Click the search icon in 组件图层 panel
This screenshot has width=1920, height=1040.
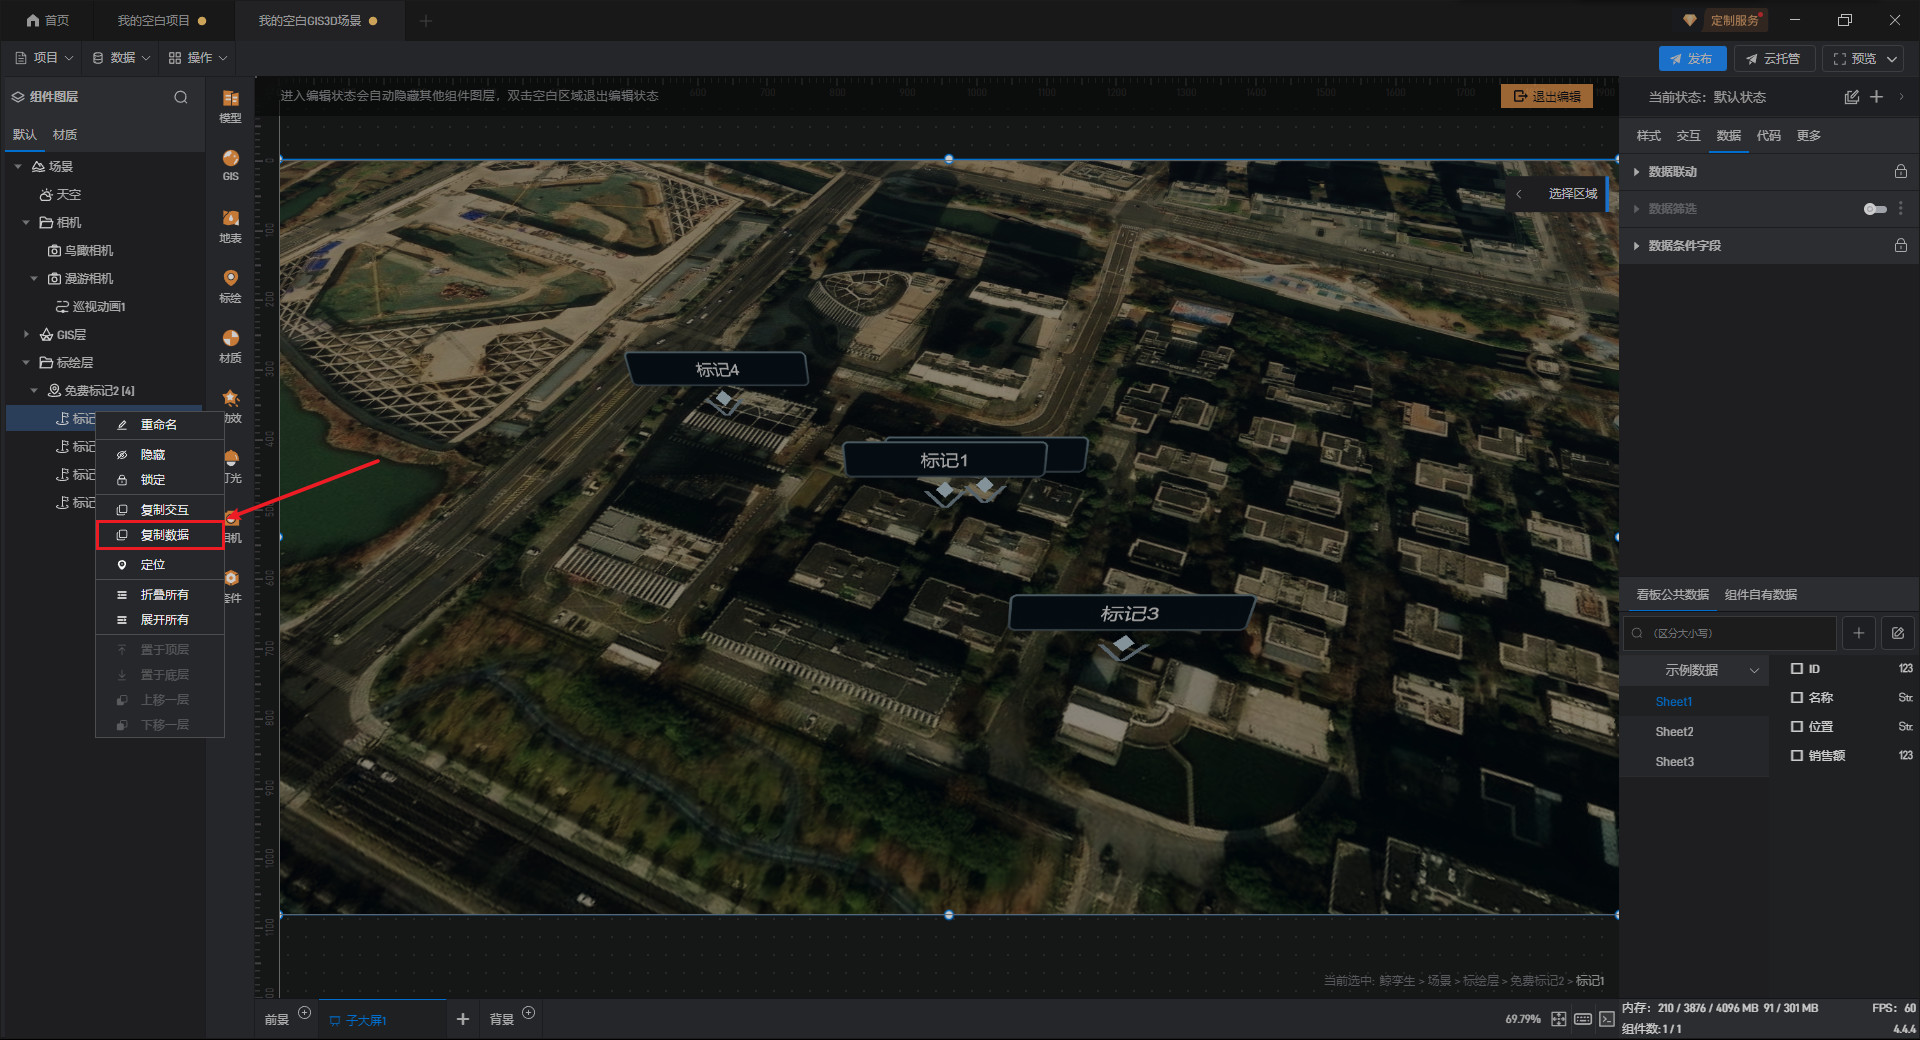point(181,97)
